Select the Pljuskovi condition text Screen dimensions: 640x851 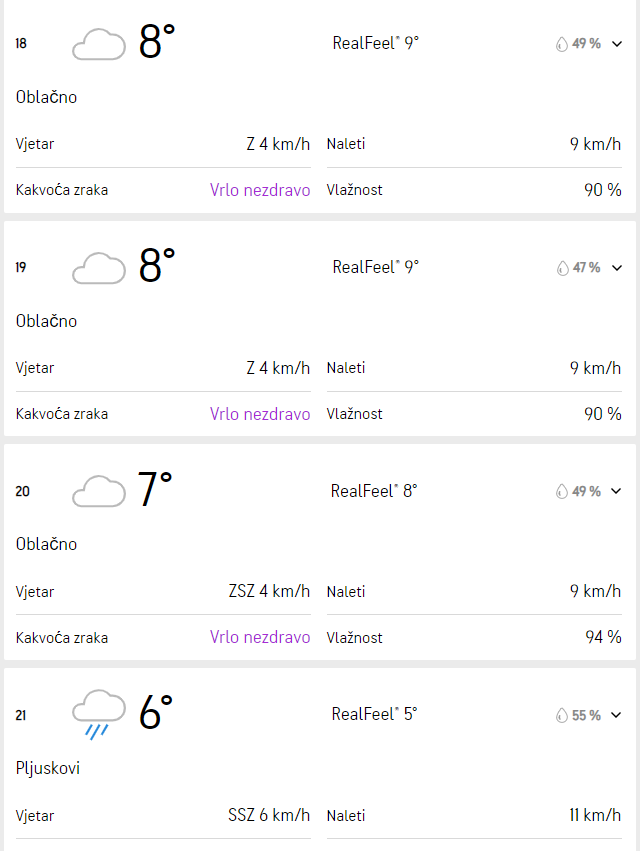point(48,769)
